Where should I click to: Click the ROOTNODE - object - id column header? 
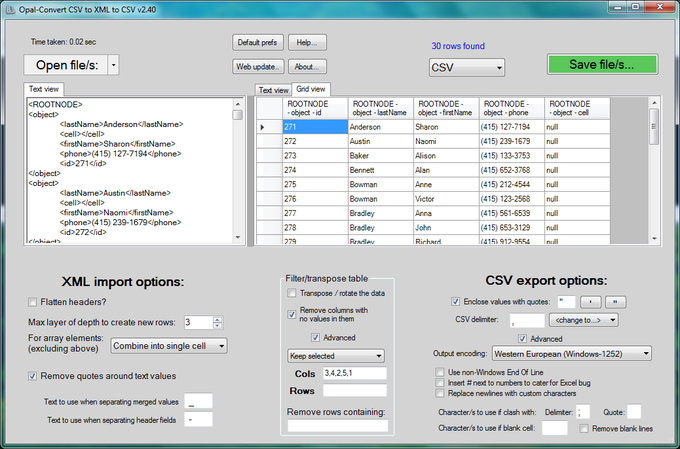(x=315, y=108)
